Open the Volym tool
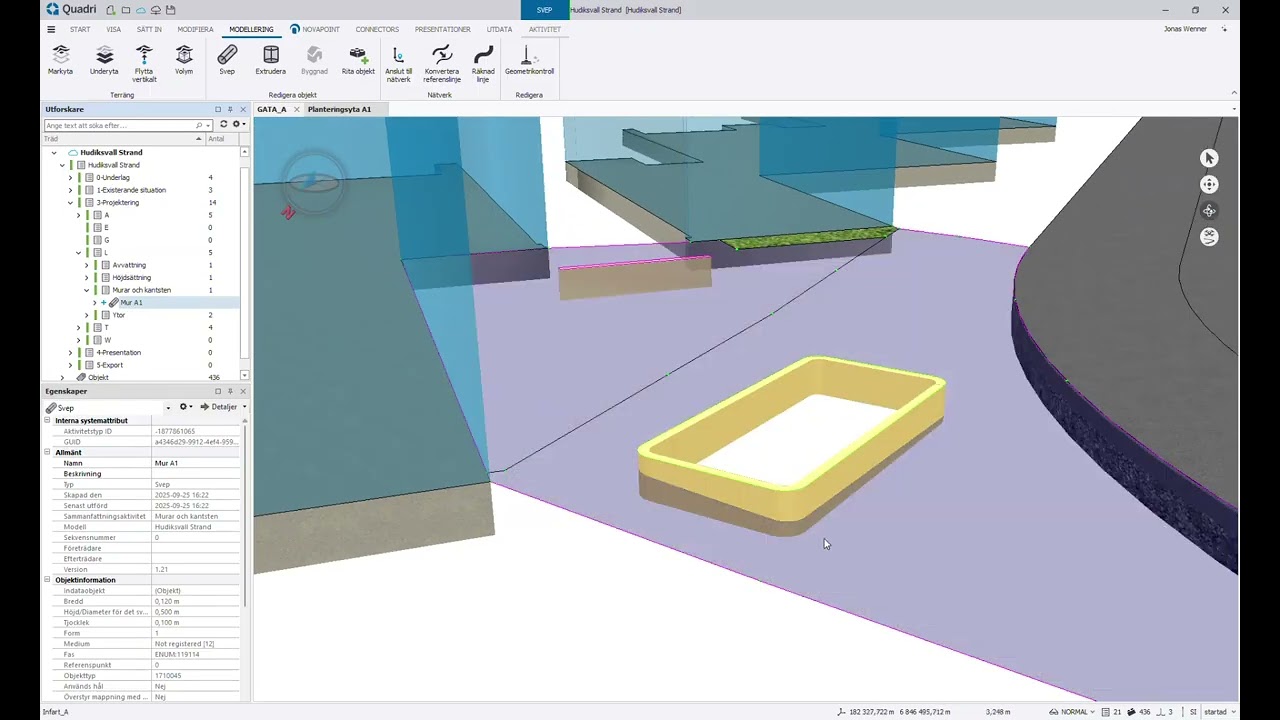The height and width of the screenshot is (720, 1280). [x=184, y=60]
